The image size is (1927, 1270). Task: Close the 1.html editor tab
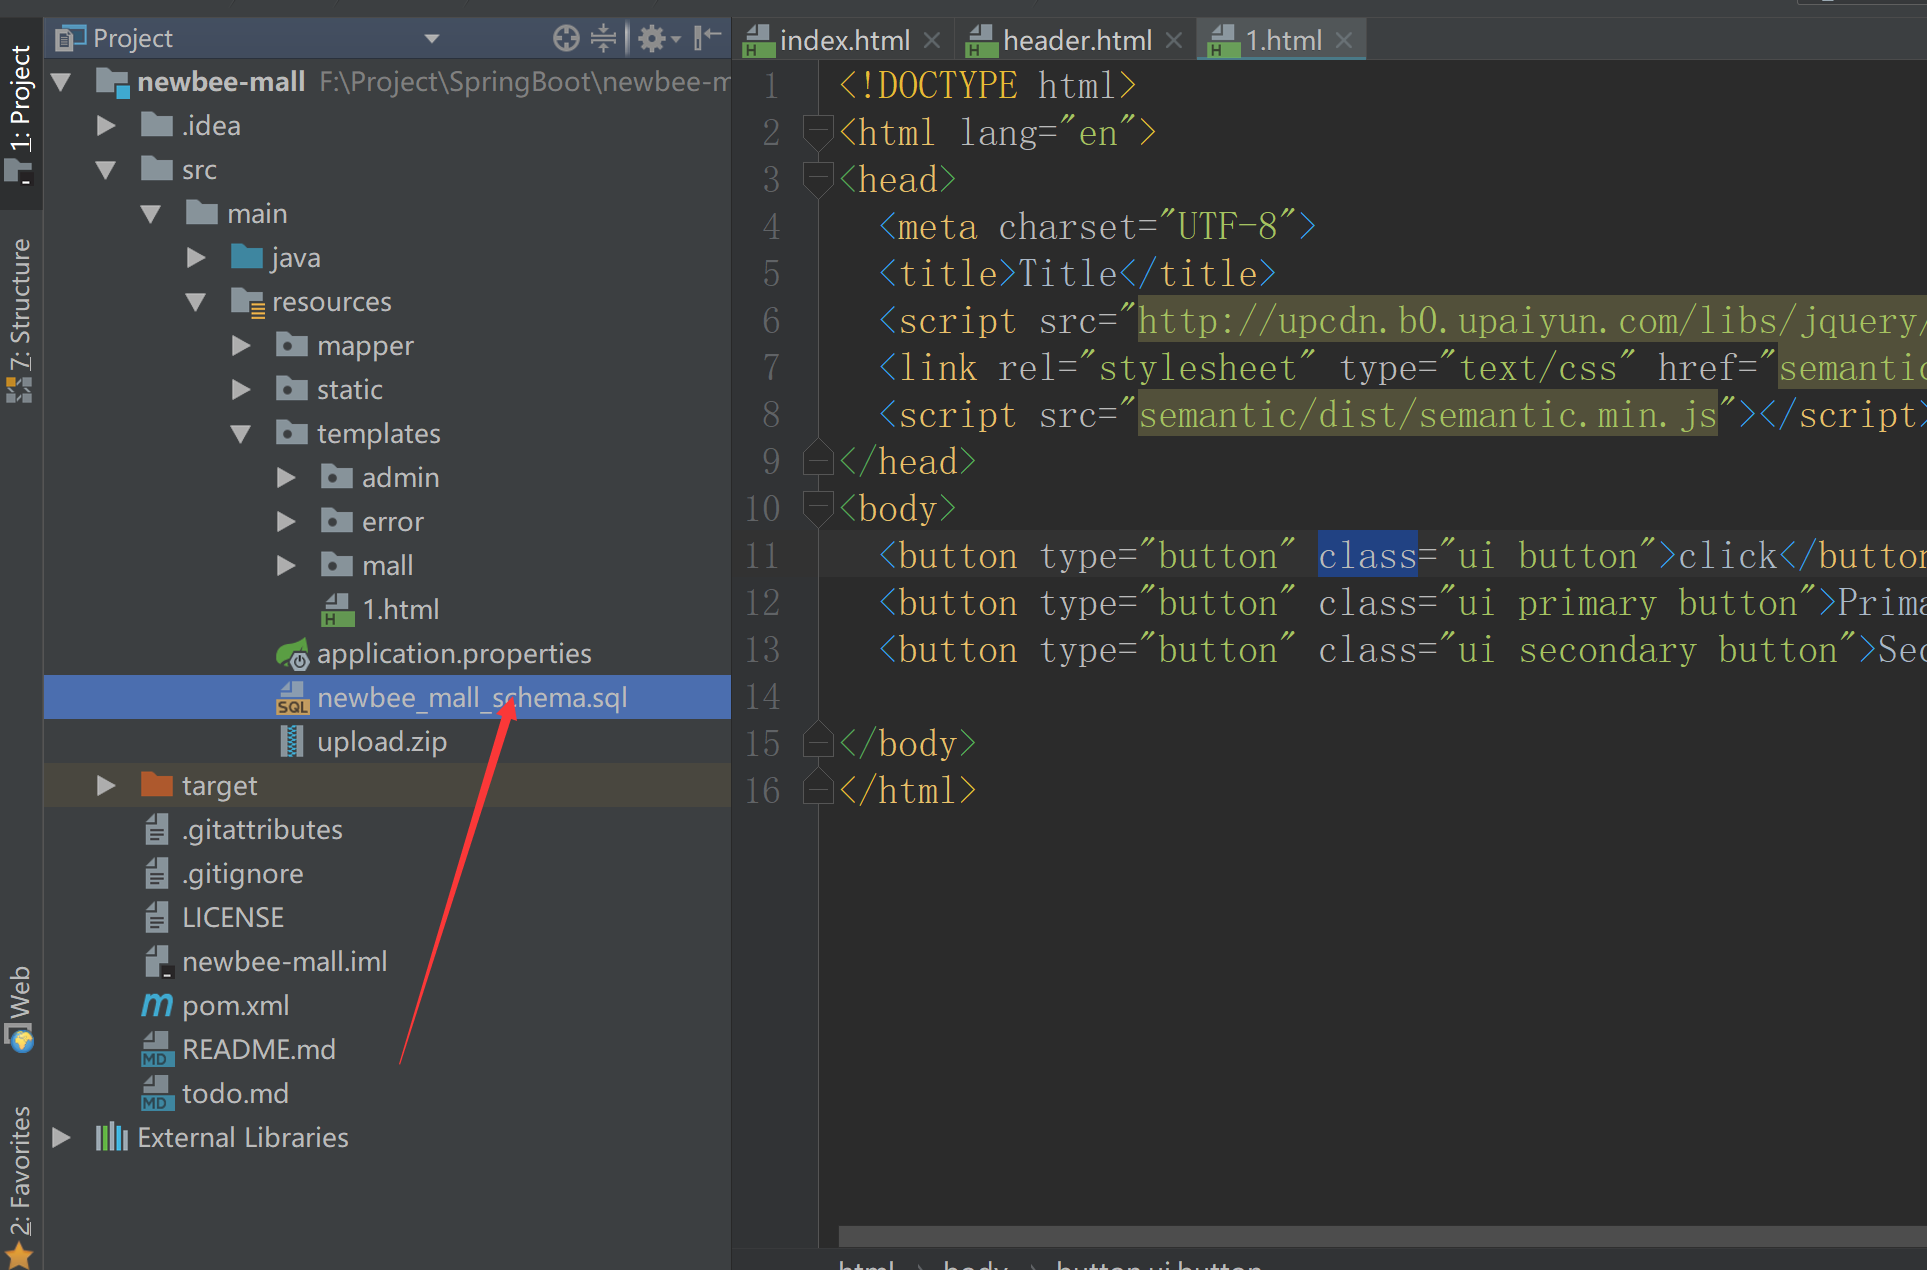coord(1344,41)
